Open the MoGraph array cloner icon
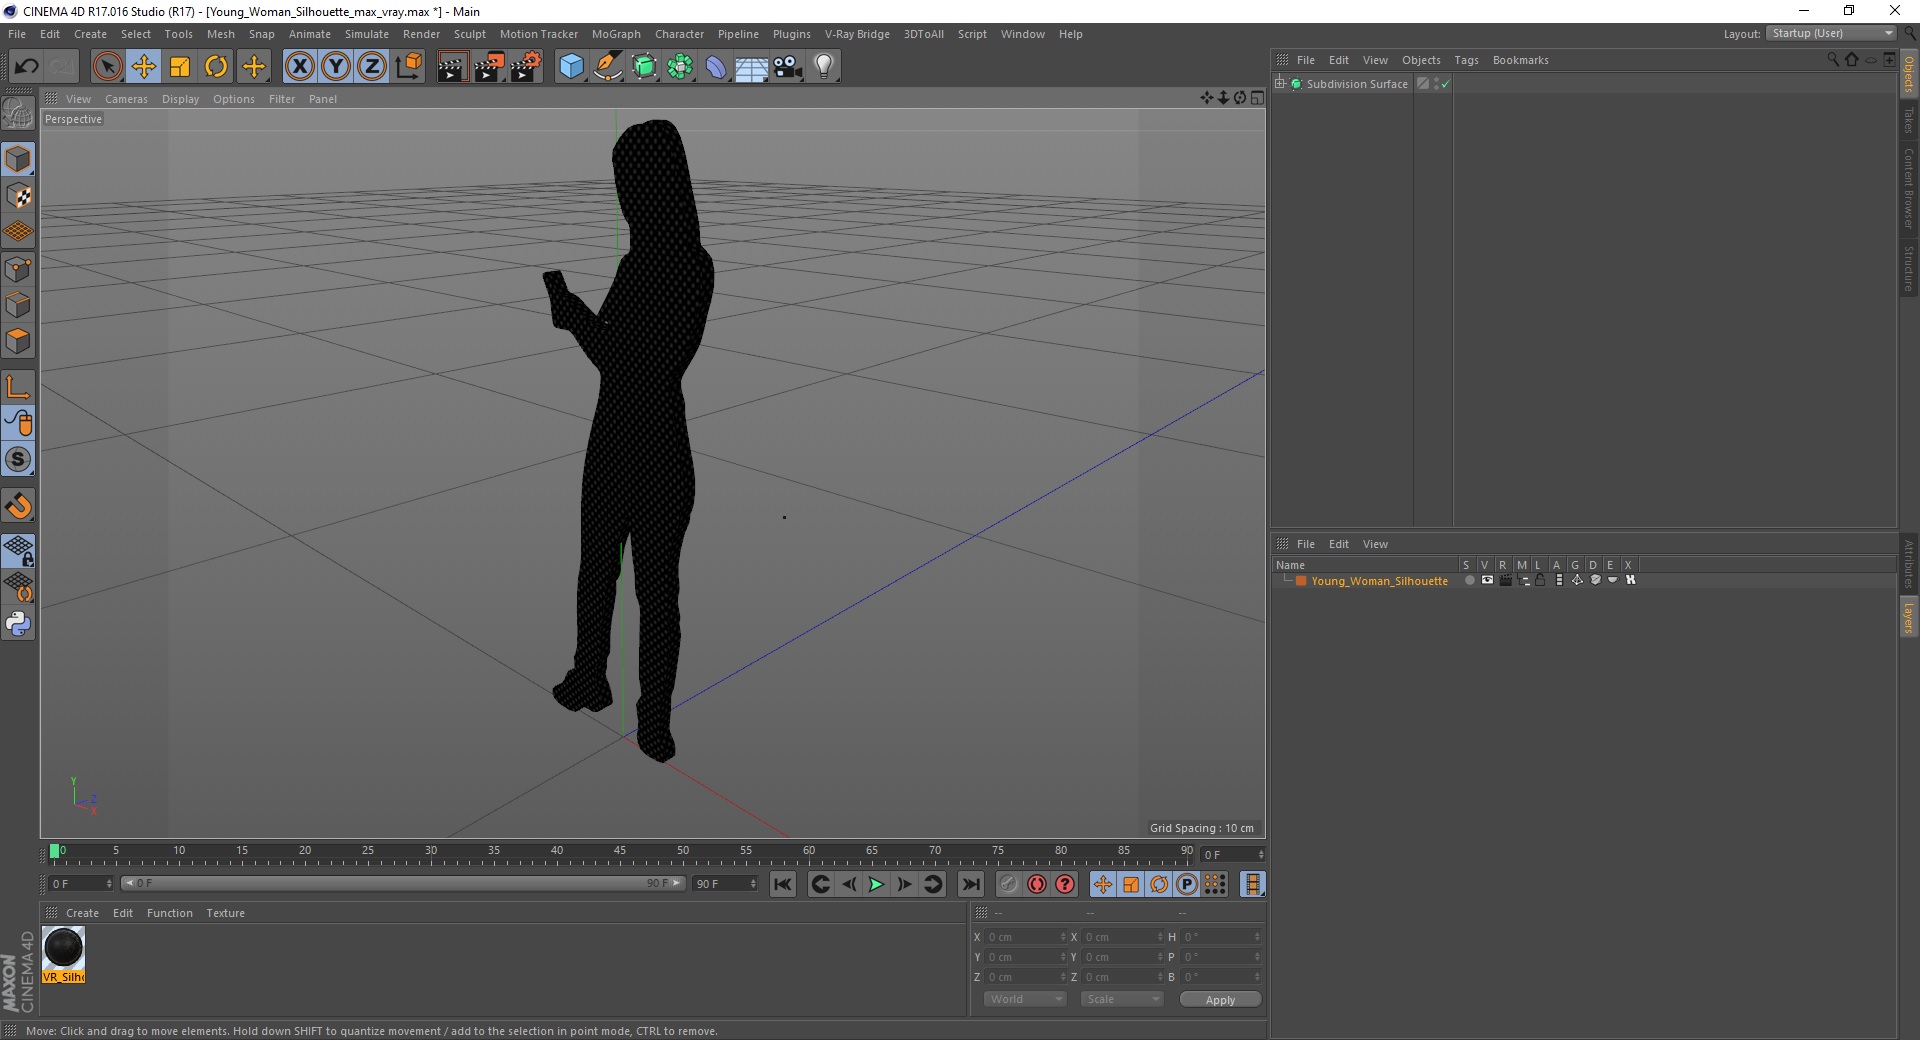1920x1040 pixels. tap(680, 67)
